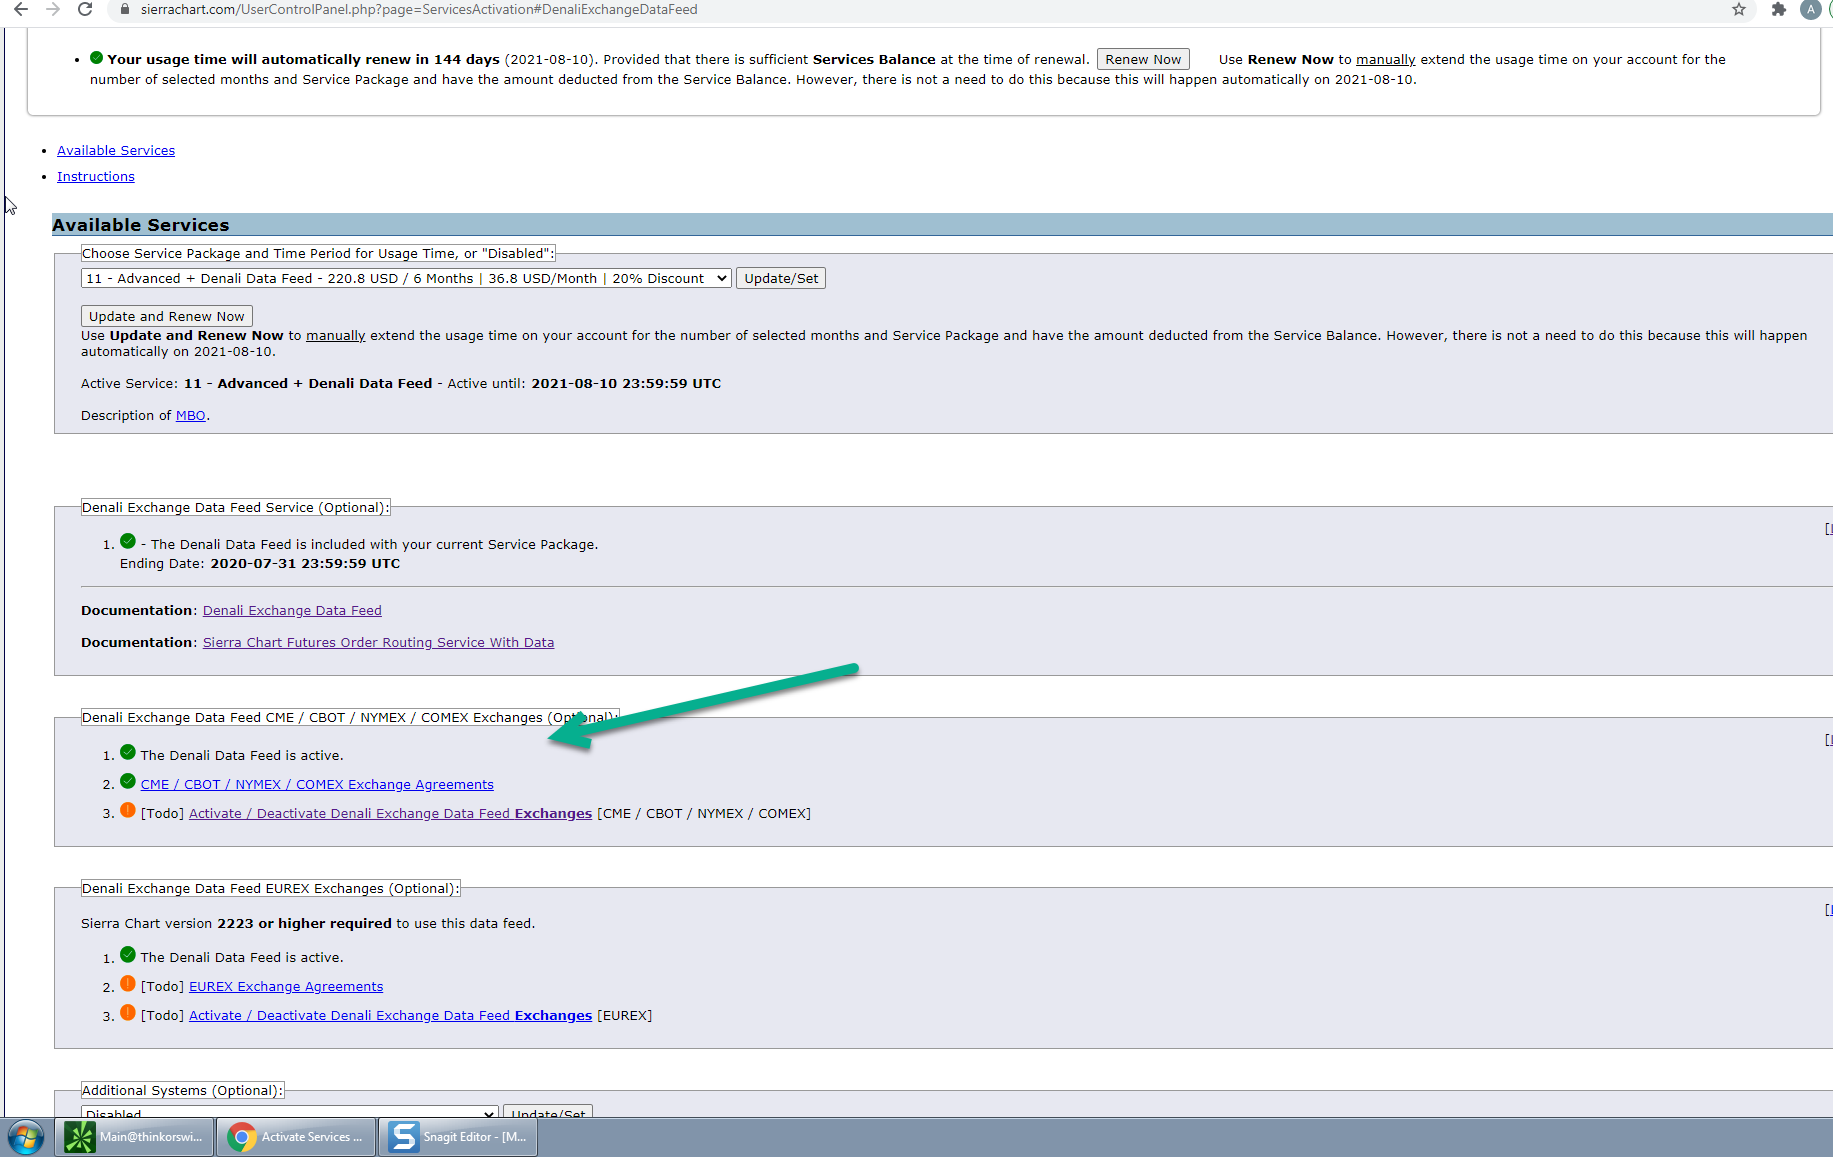Open Activate / Deactivate Exchanges link for CME
Viewport: 1833px width, 1157px height.
(x=390, y=813)
